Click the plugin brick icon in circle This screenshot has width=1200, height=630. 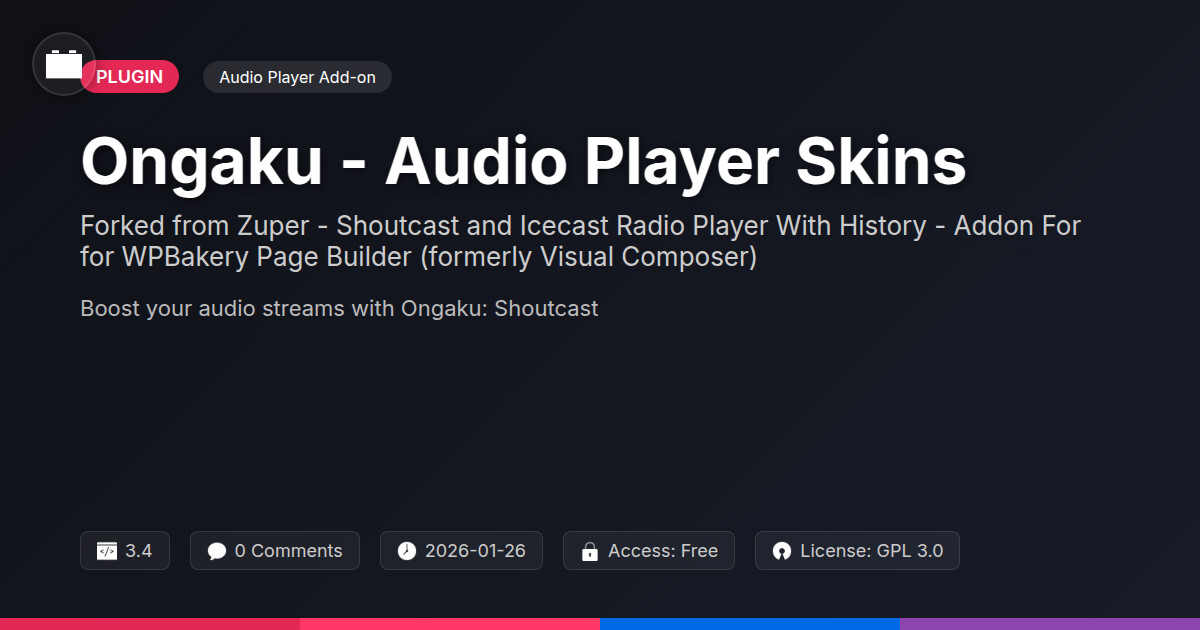tap(64, 64)
